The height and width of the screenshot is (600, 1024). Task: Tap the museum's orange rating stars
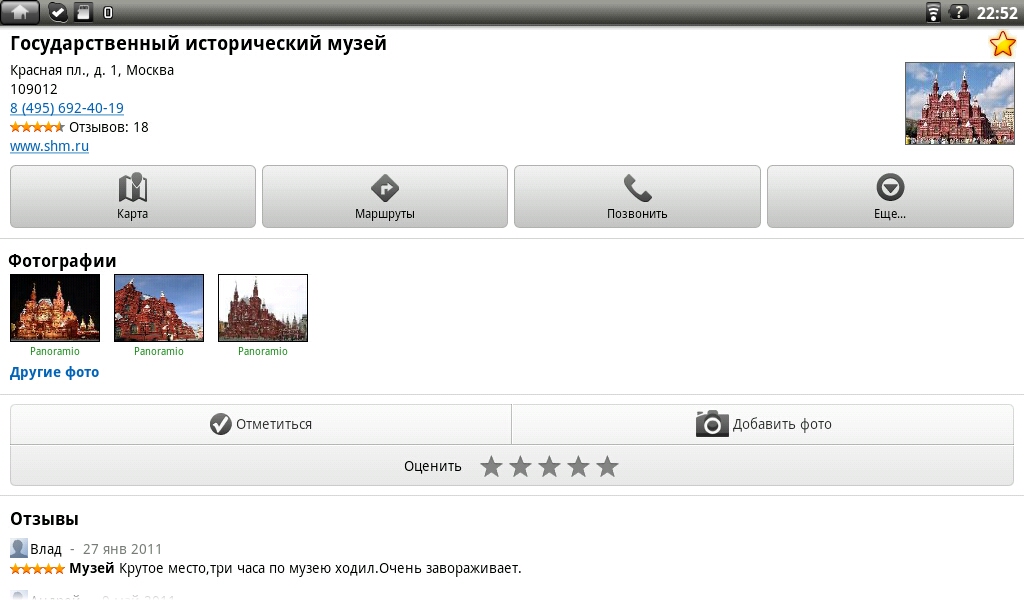[37, 127]
